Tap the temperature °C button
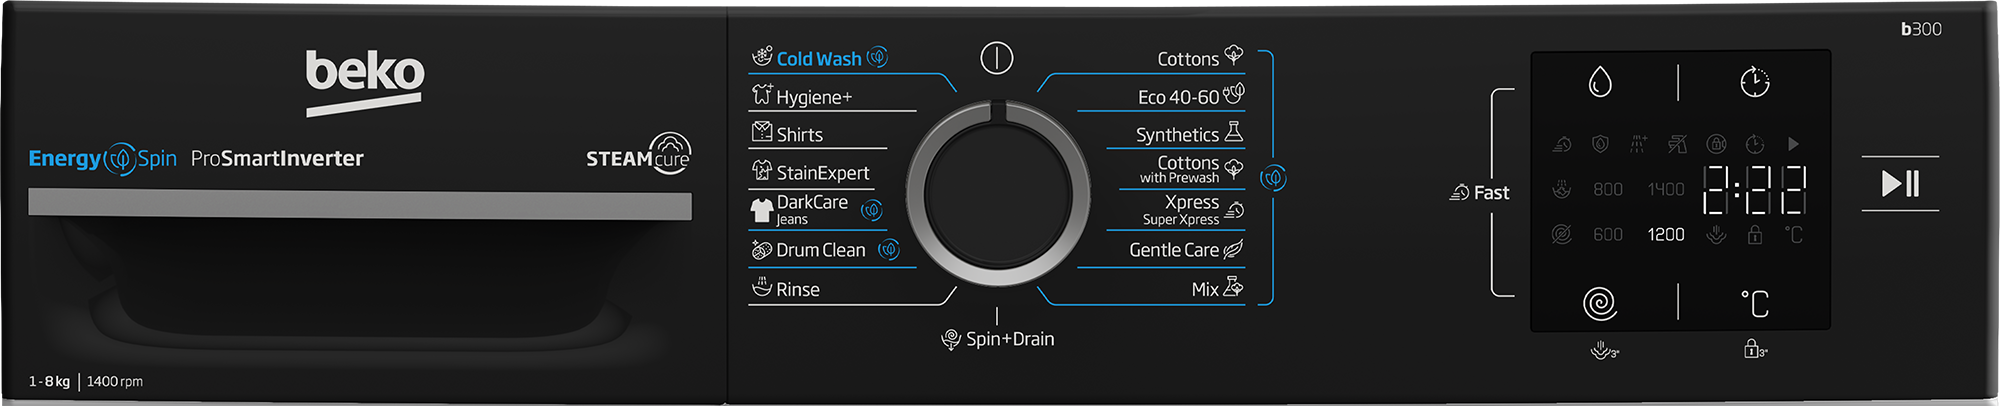 (x=1755, y=303)
